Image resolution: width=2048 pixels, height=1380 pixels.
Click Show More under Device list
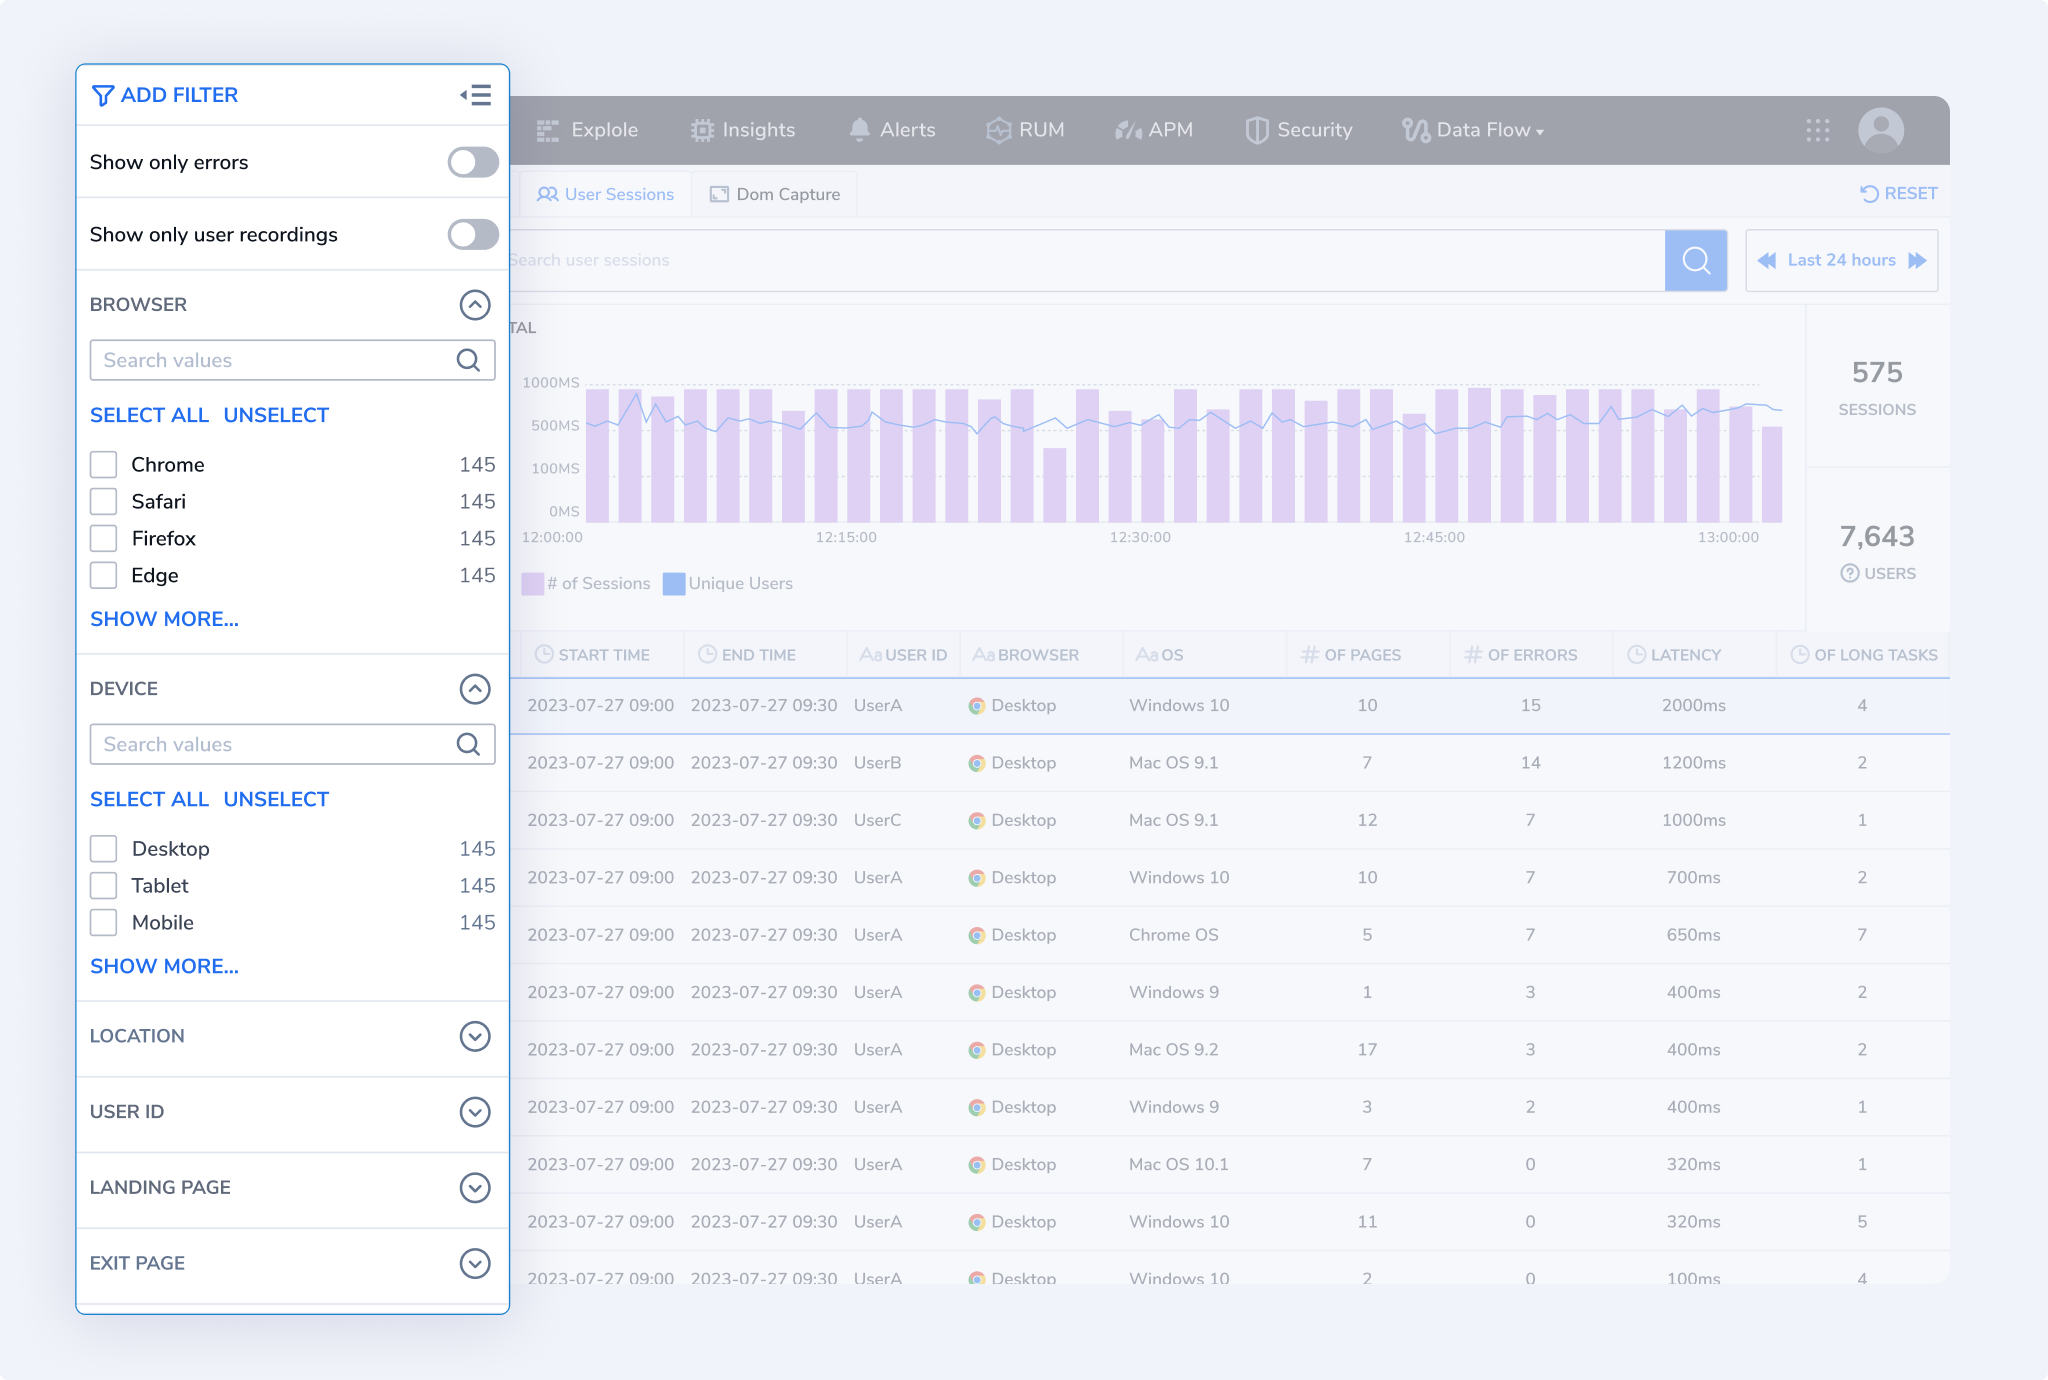pyautogui.click(x=164, y=966)
